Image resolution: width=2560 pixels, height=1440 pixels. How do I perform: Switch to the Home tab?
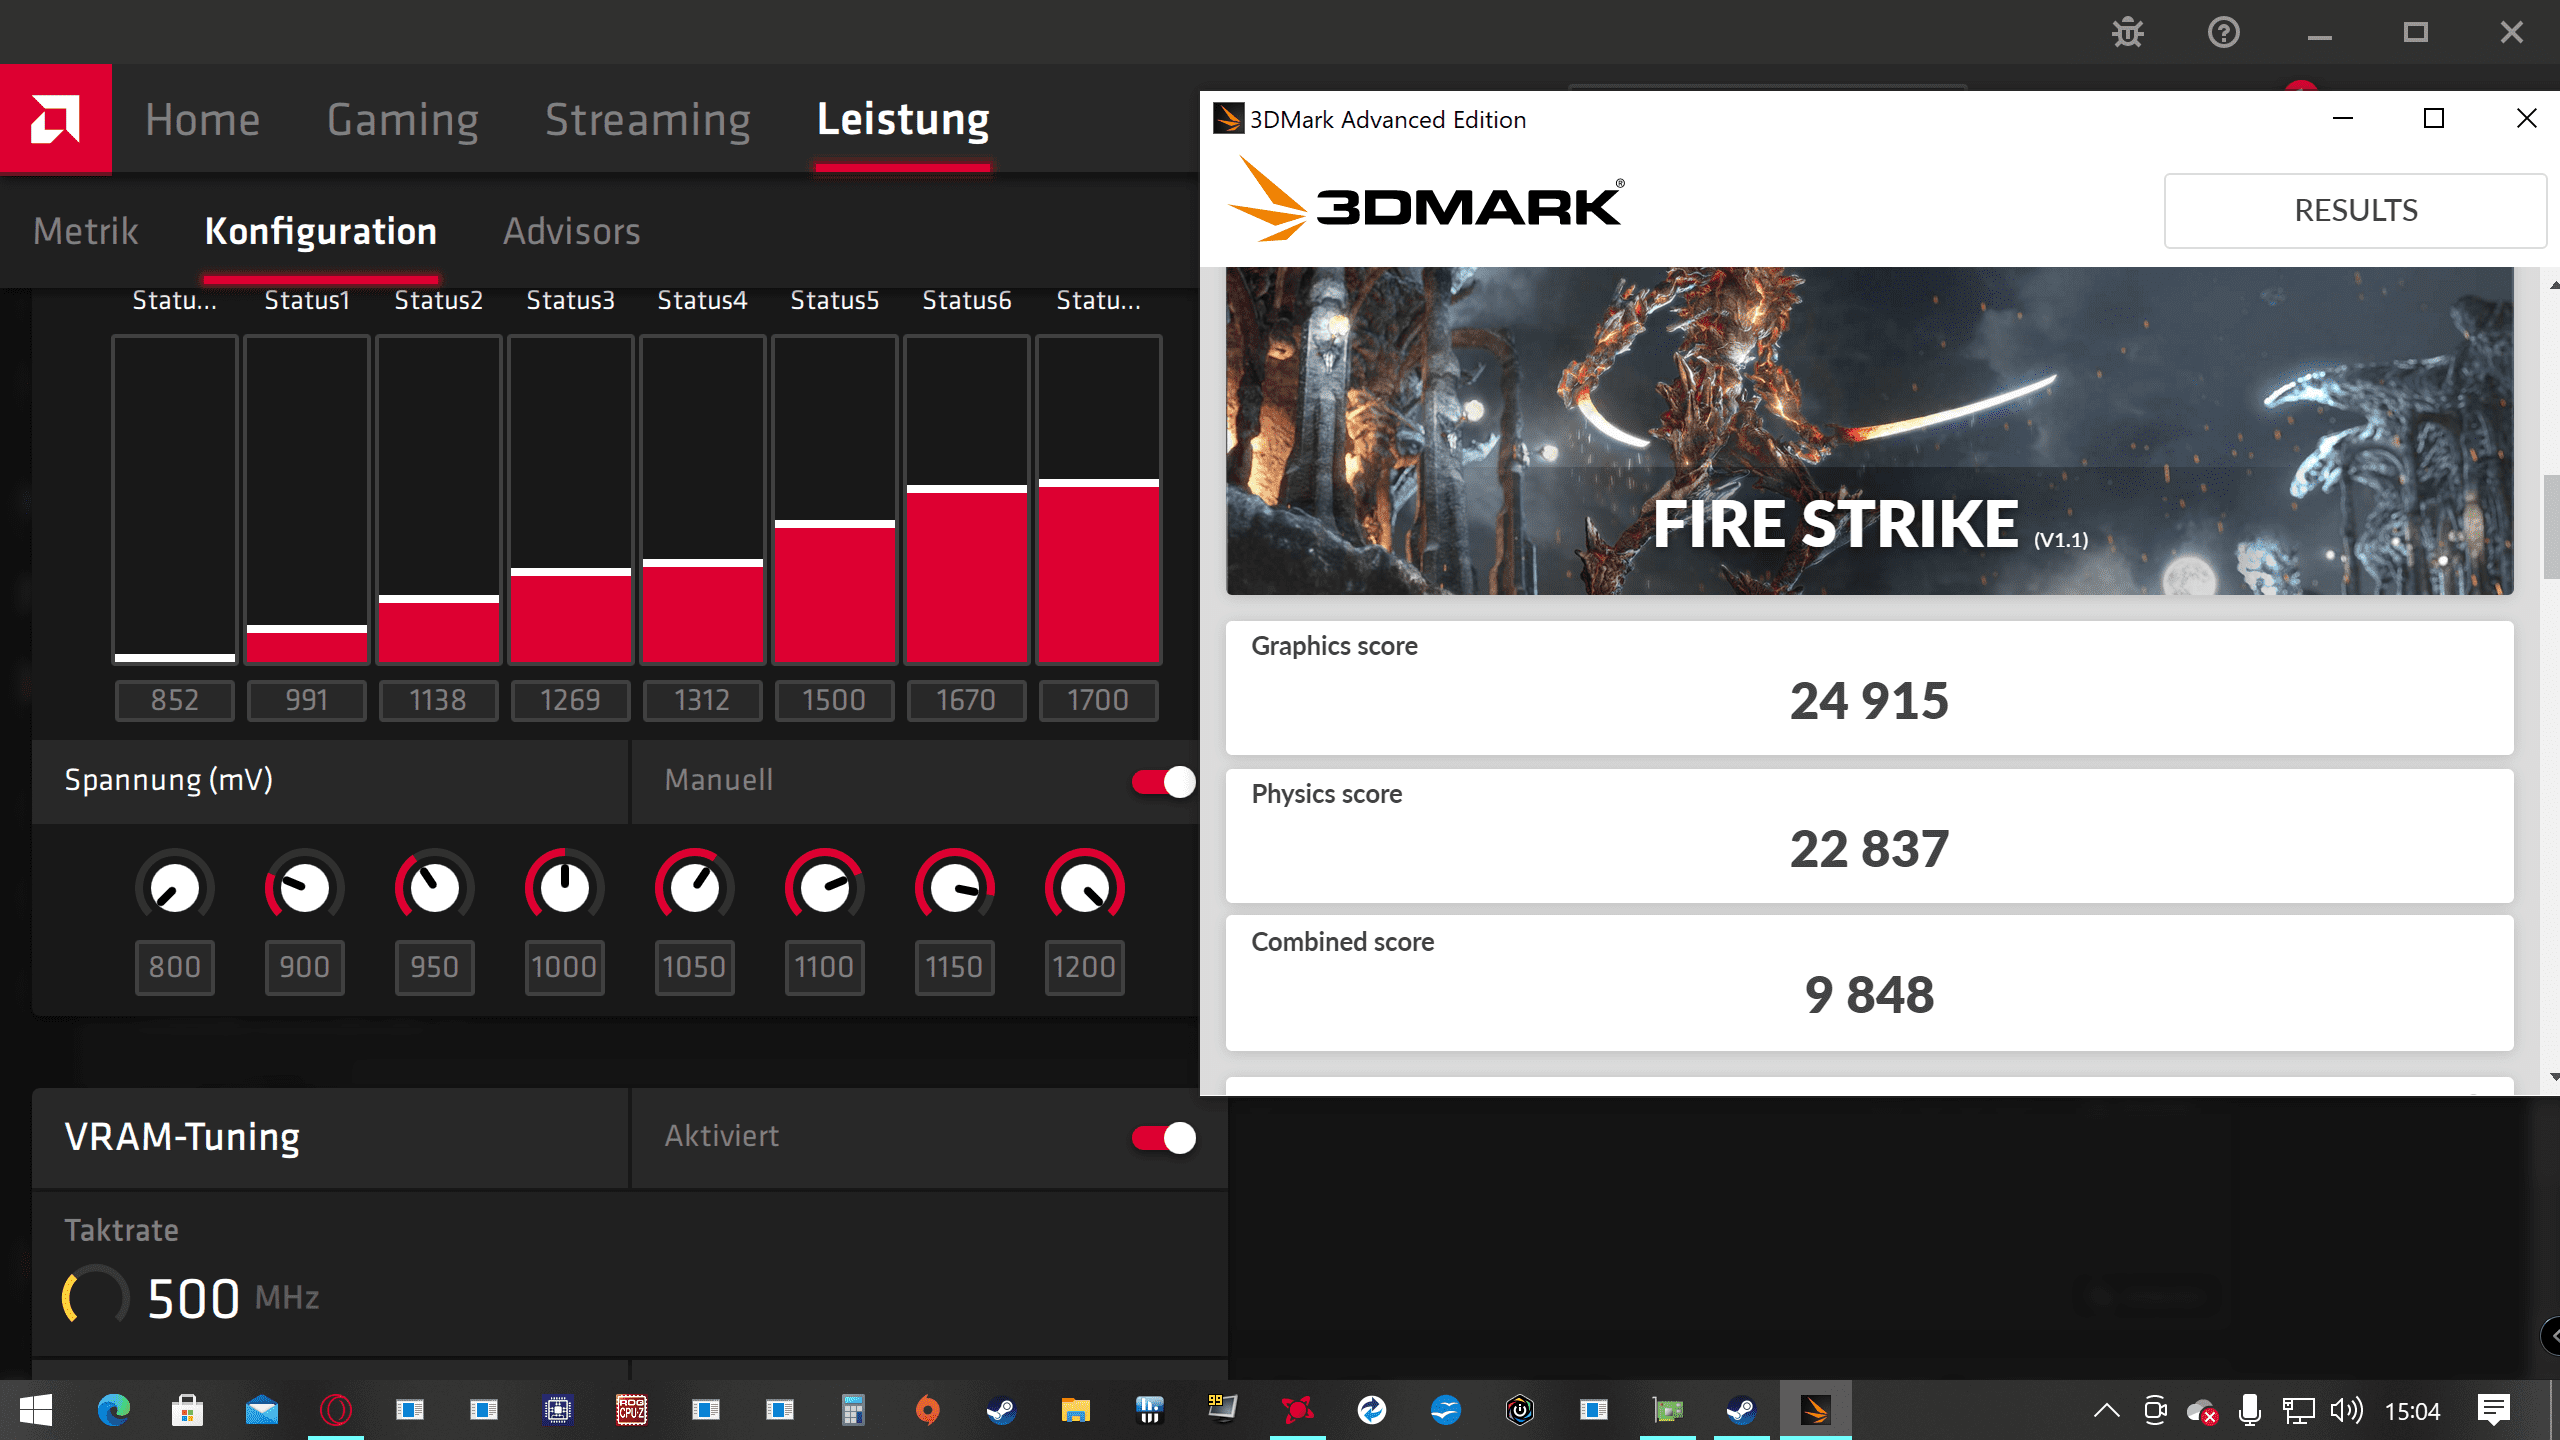click(x=202, y=119)
